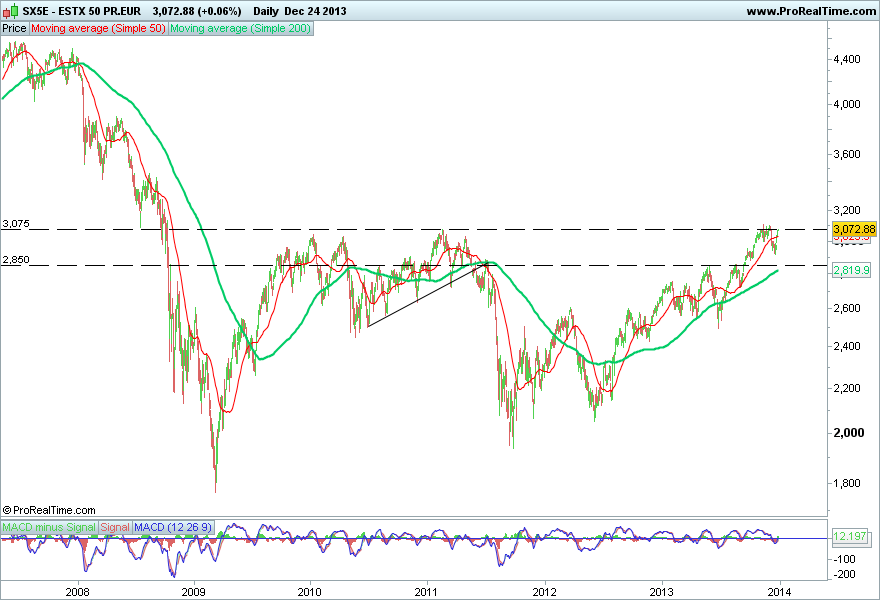This screenshot has height=600, width=880.
Task: Click the 2,200 price axis label
Action: pyautogui.click(x=847, y=388)
